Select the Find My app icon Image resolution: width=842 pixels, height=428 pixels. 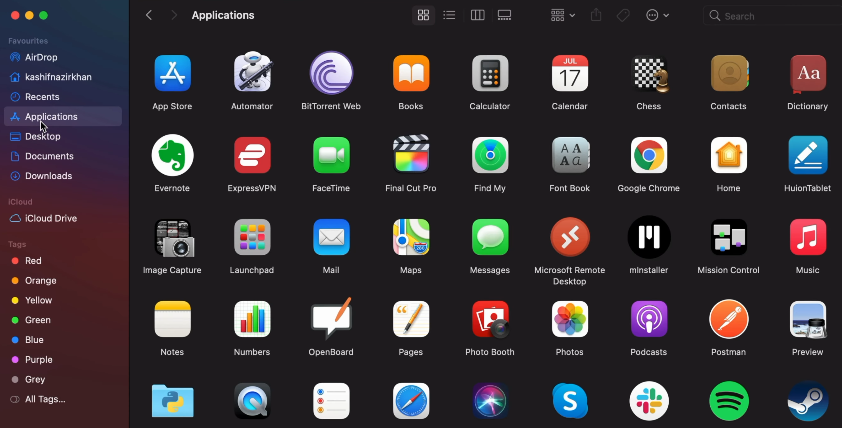[x=490, y=155]
